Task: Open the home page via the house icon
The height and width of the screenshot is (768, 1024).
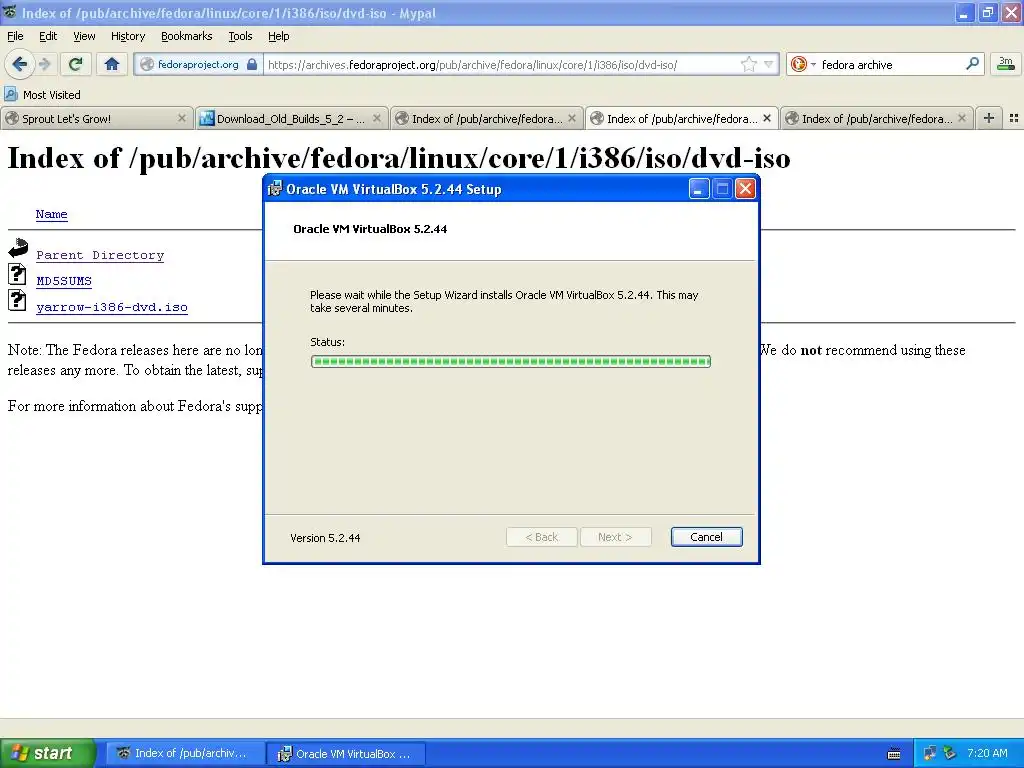Action: 112,64
